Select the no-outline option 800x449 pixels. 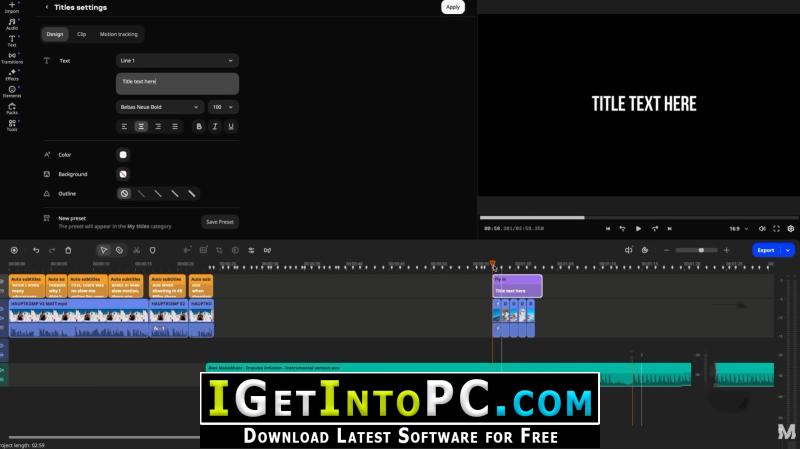pyautogui.click(x=124, y=193)
